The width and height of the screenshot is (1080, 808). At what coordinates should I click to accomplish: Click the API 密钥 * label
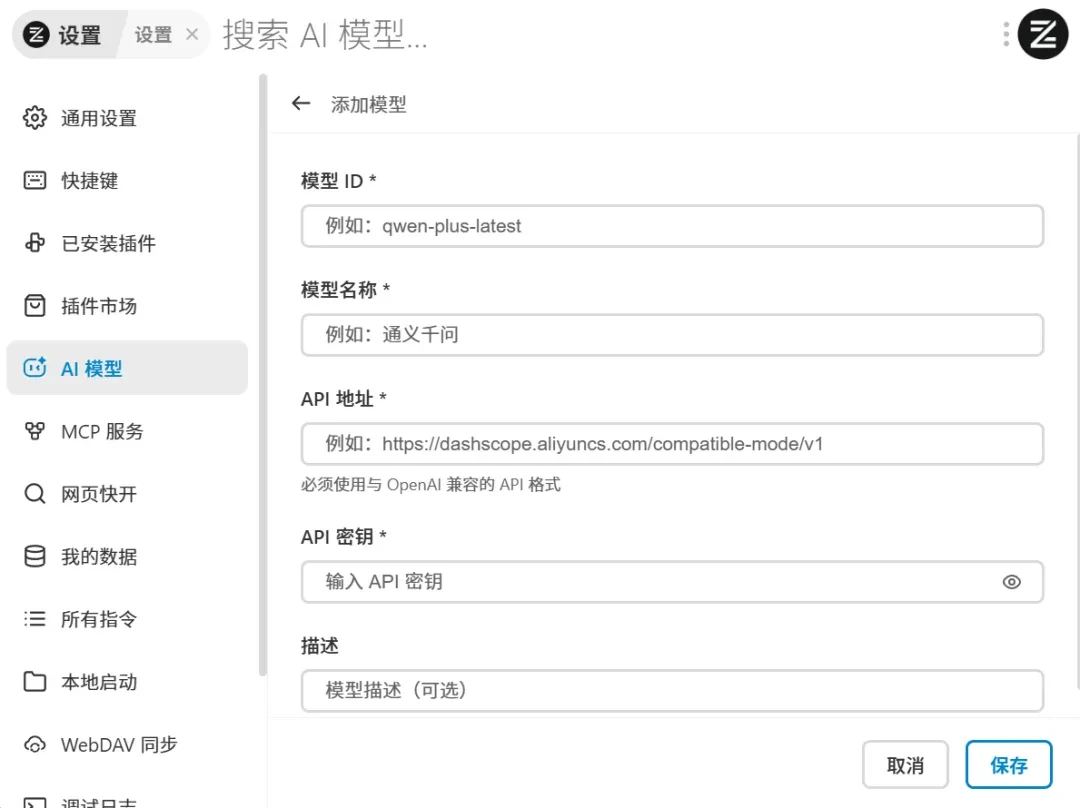pos(344,537)
